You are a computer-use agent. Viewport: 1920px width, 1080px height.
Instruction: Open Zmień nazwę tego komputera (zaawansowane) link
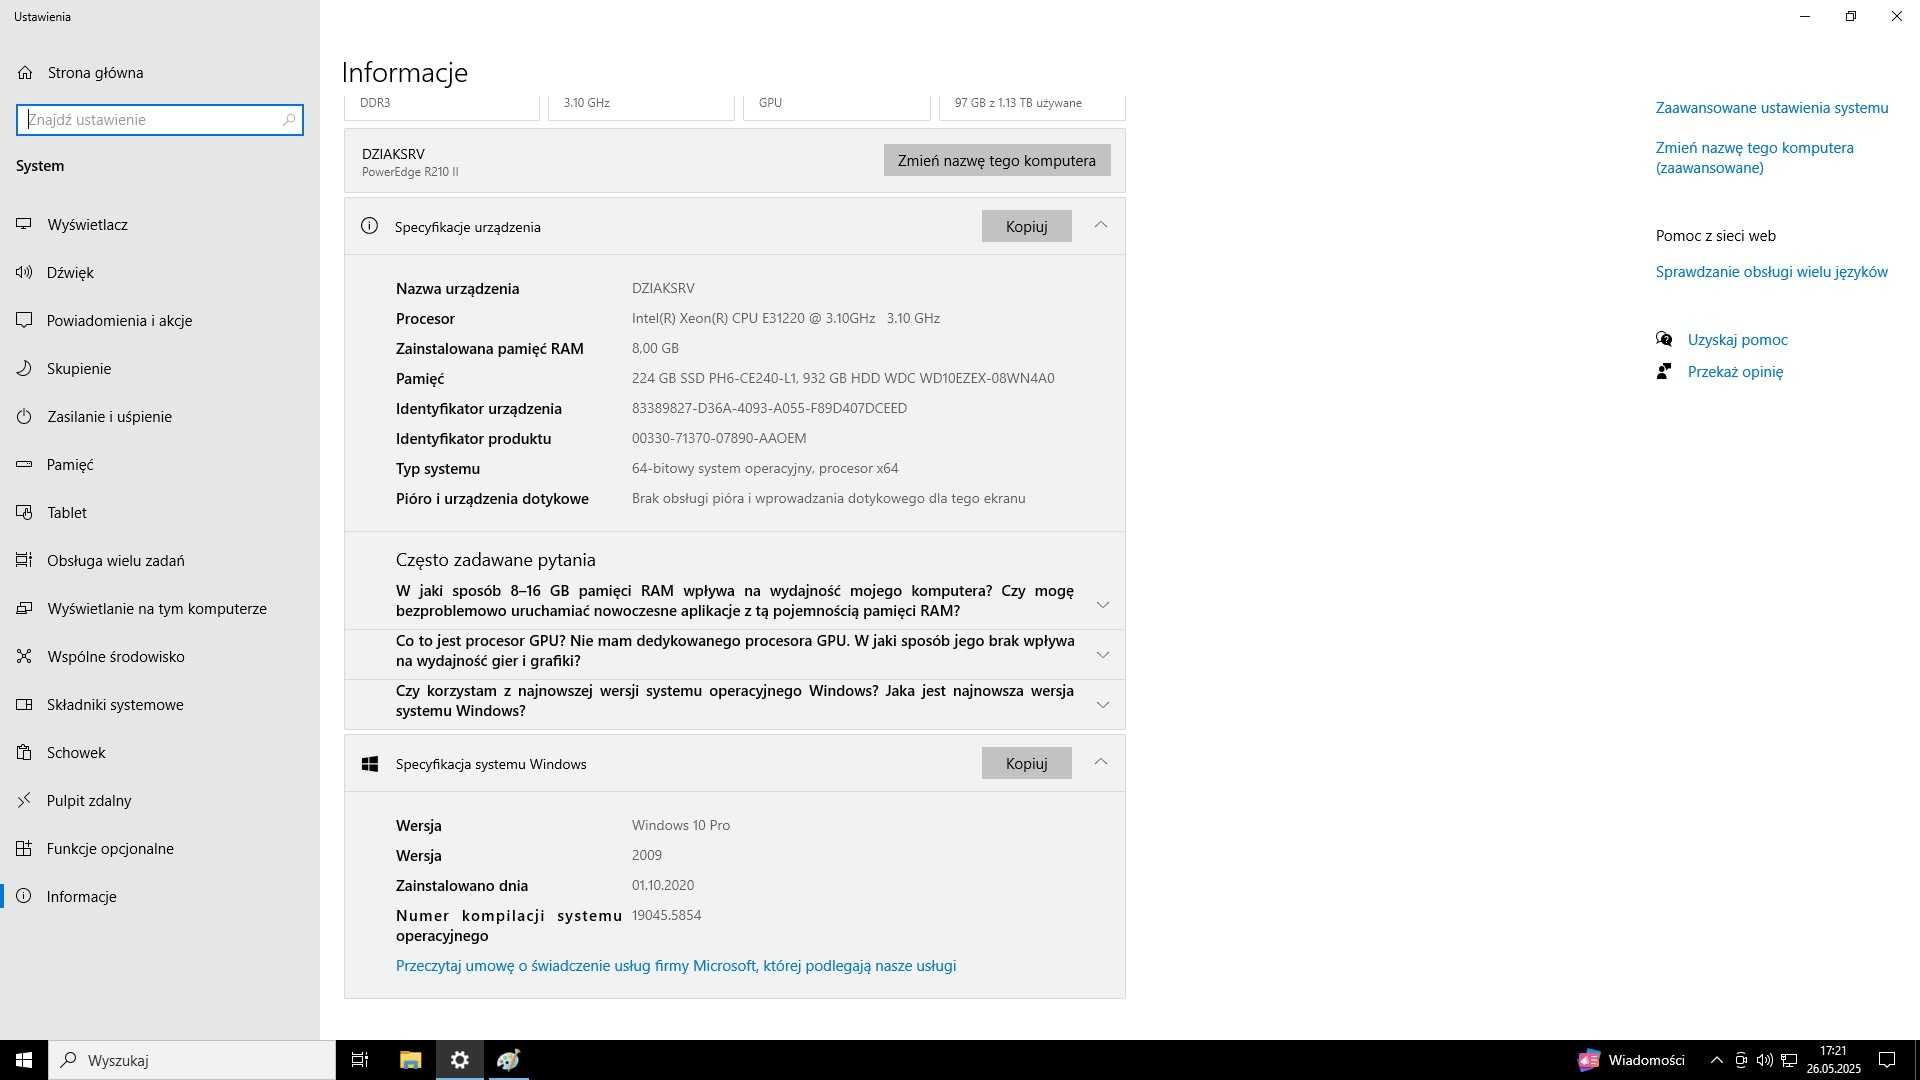[1755, 157]
